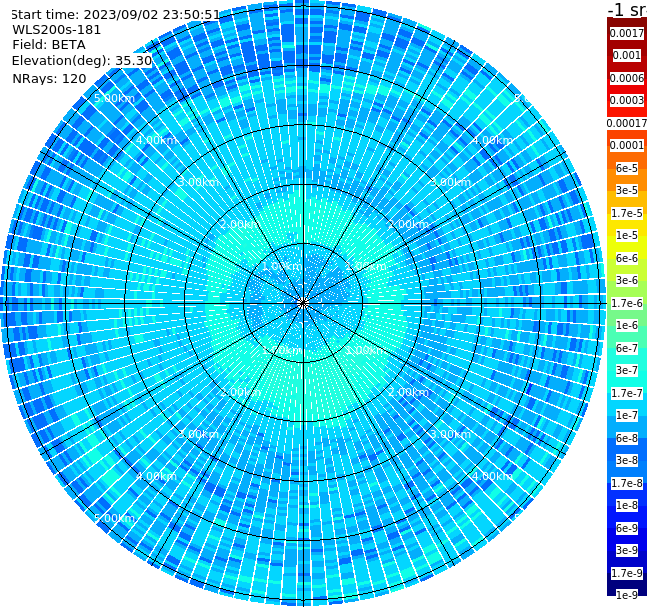This screenshot has width=647, height=607.
Task: Select the '4.00km' label in the upper-left quadrant
Action: pos(156,140)
